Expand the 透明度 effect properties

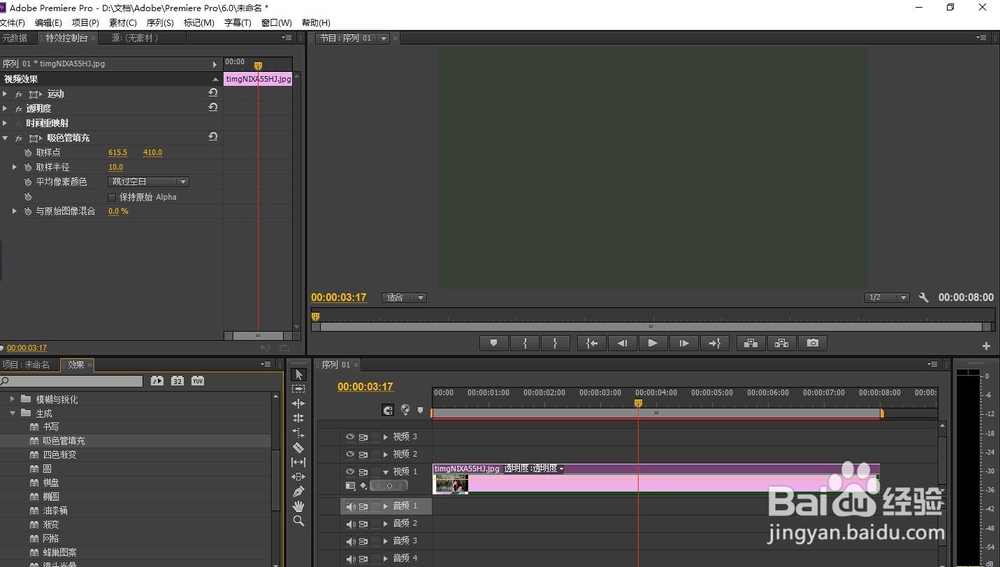coord(6,108)
